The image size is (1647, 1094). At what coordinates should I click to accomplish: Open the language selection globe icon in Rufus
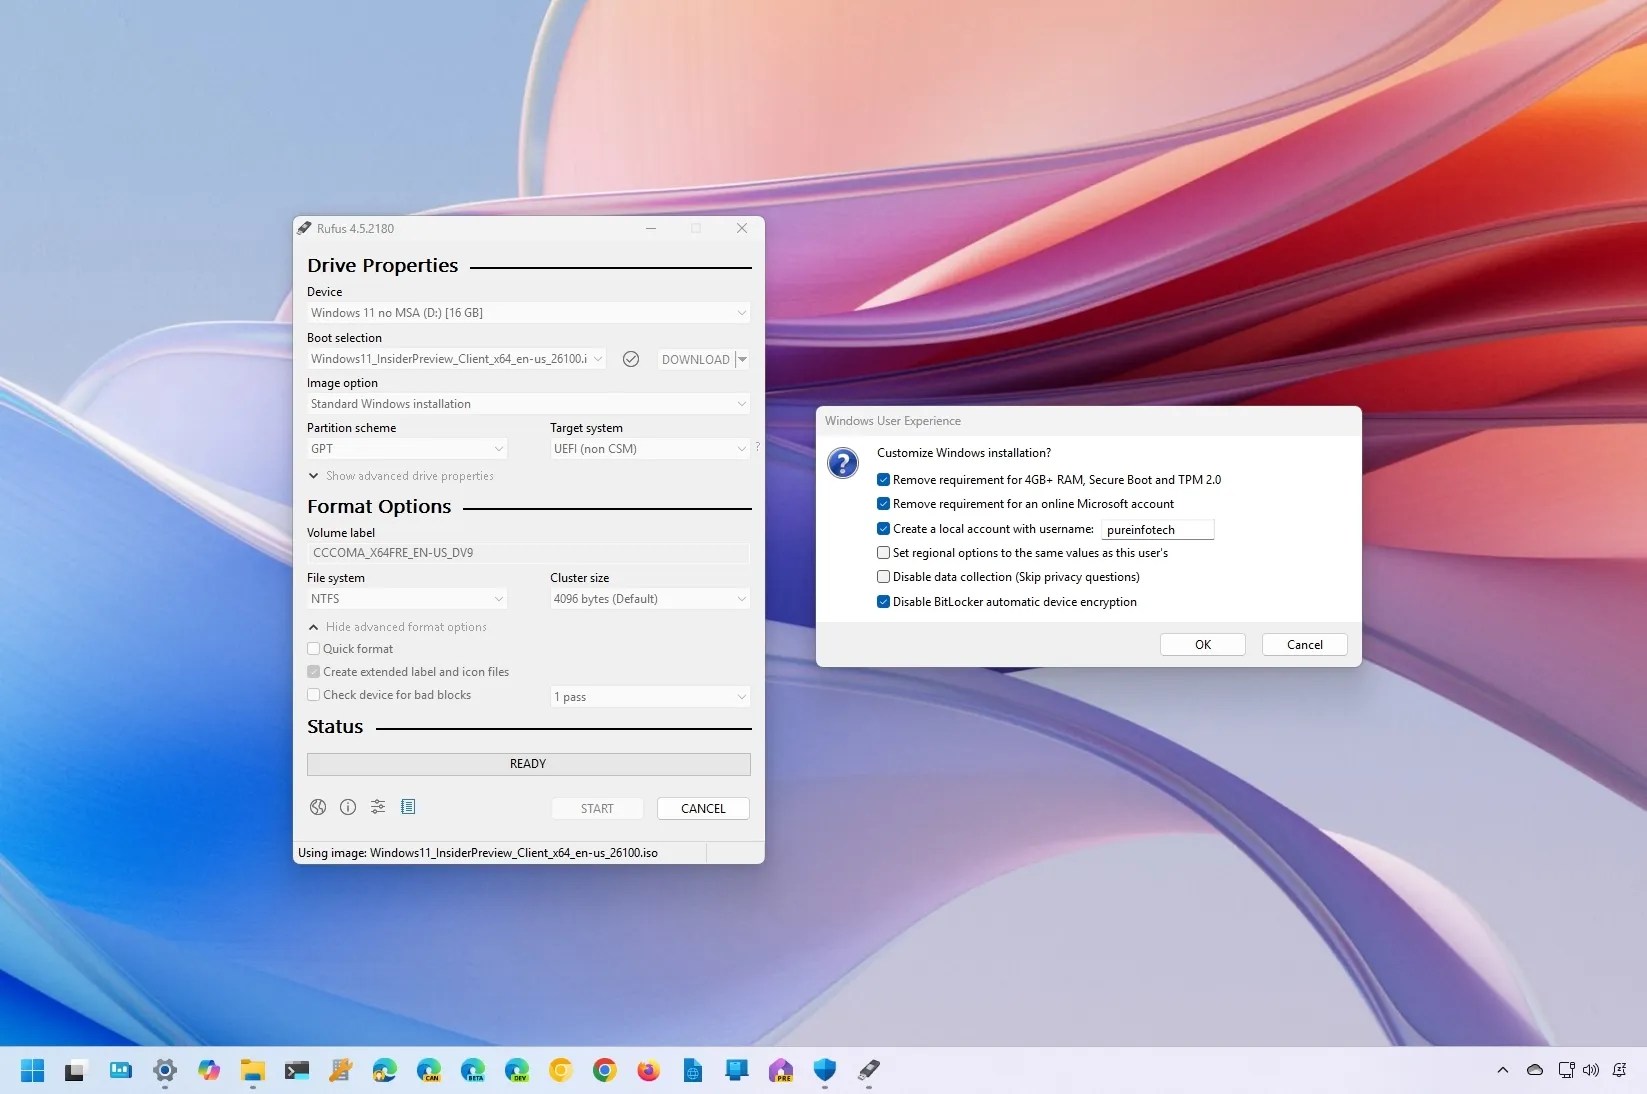(317, 807)
